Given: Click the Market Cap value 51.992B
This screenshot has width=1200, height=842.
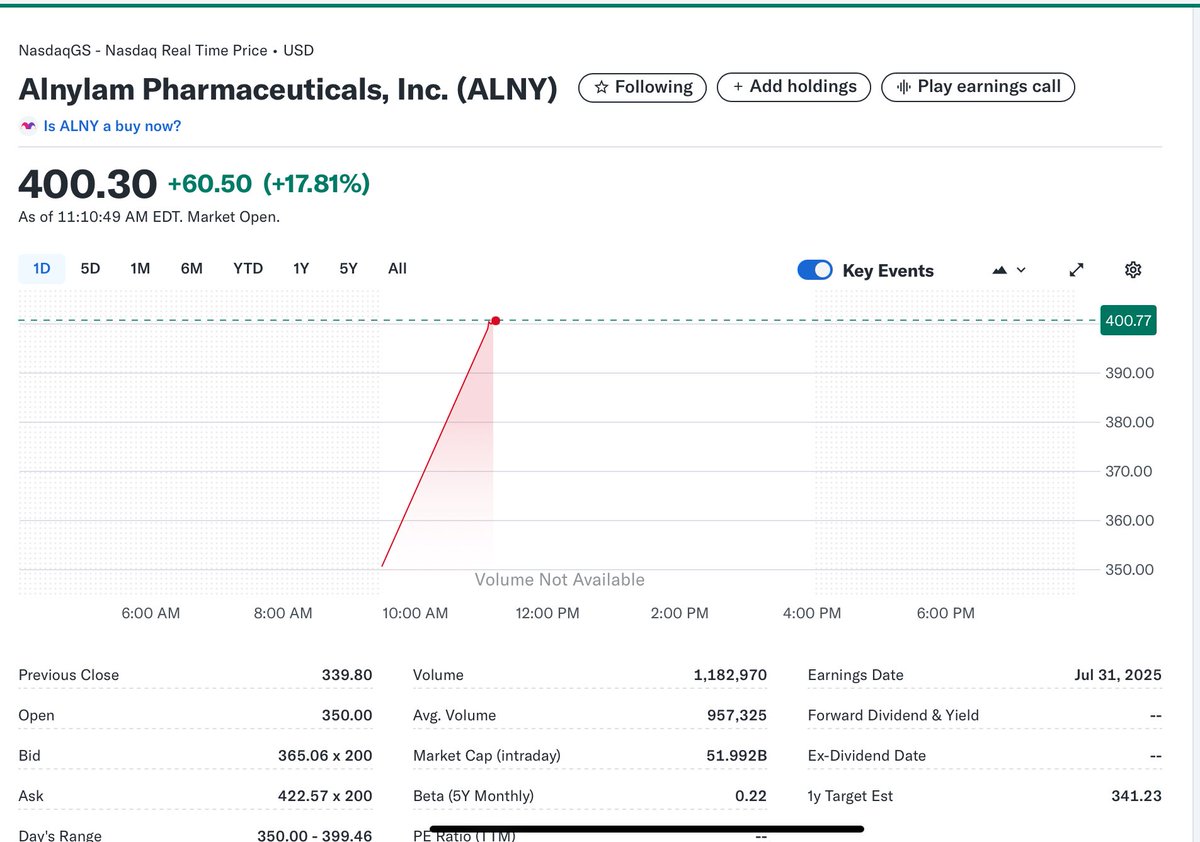Looking at the screenshot, I should click(x=737, y=756).
